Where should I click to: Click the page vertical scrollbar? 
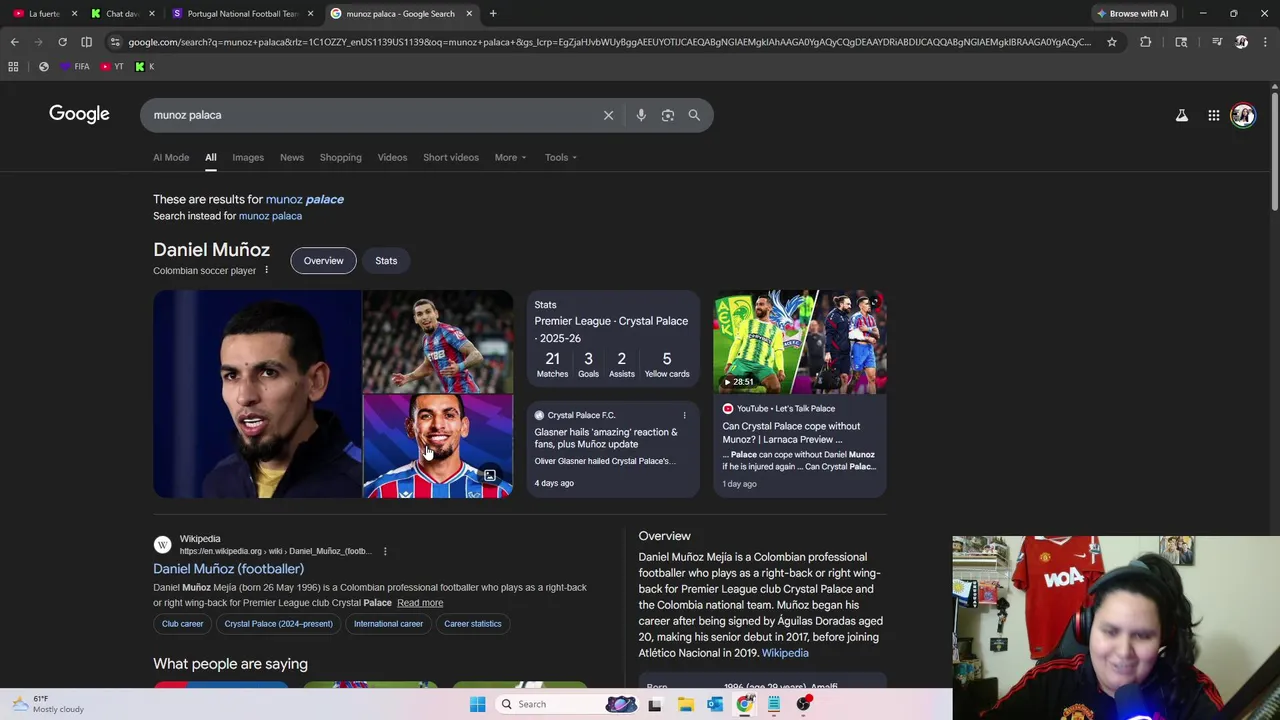pyautogui.click(x=1274, y=150)
